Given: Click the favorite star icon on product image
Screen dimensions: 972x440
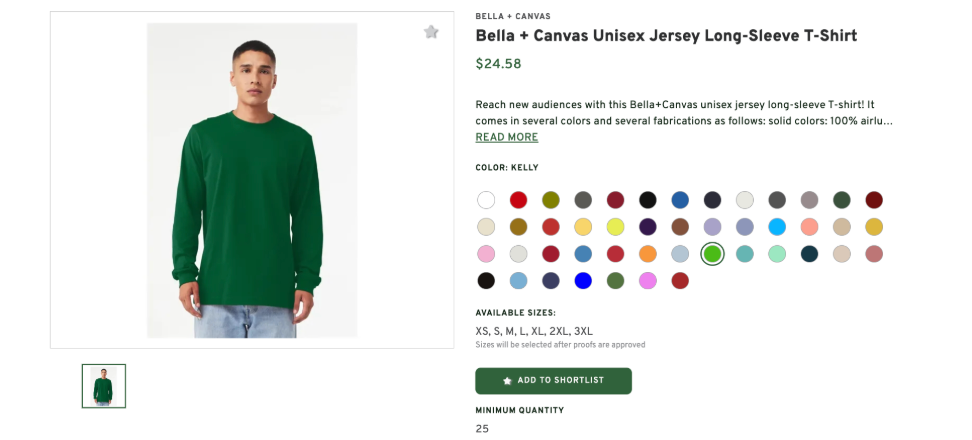Looking at the screenshot, I should (431, 32).
